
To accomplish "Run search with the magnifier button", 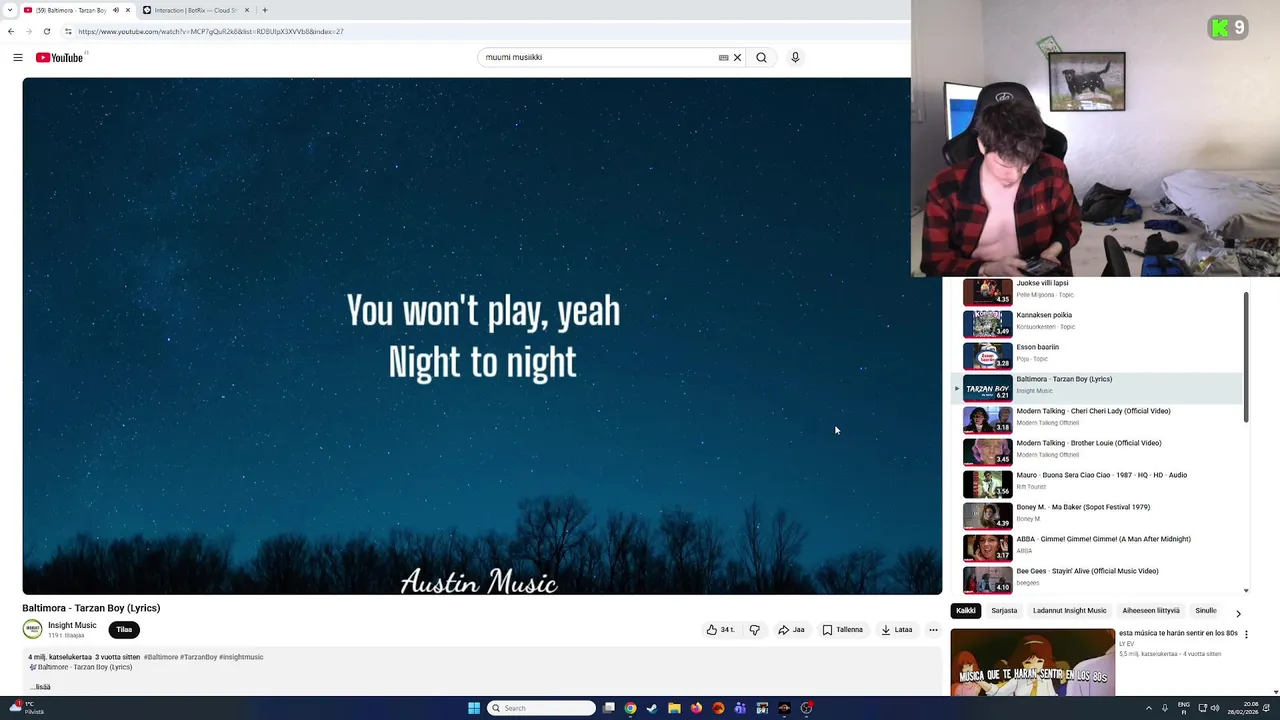I will pyautogui.click(x=762, y=57).
